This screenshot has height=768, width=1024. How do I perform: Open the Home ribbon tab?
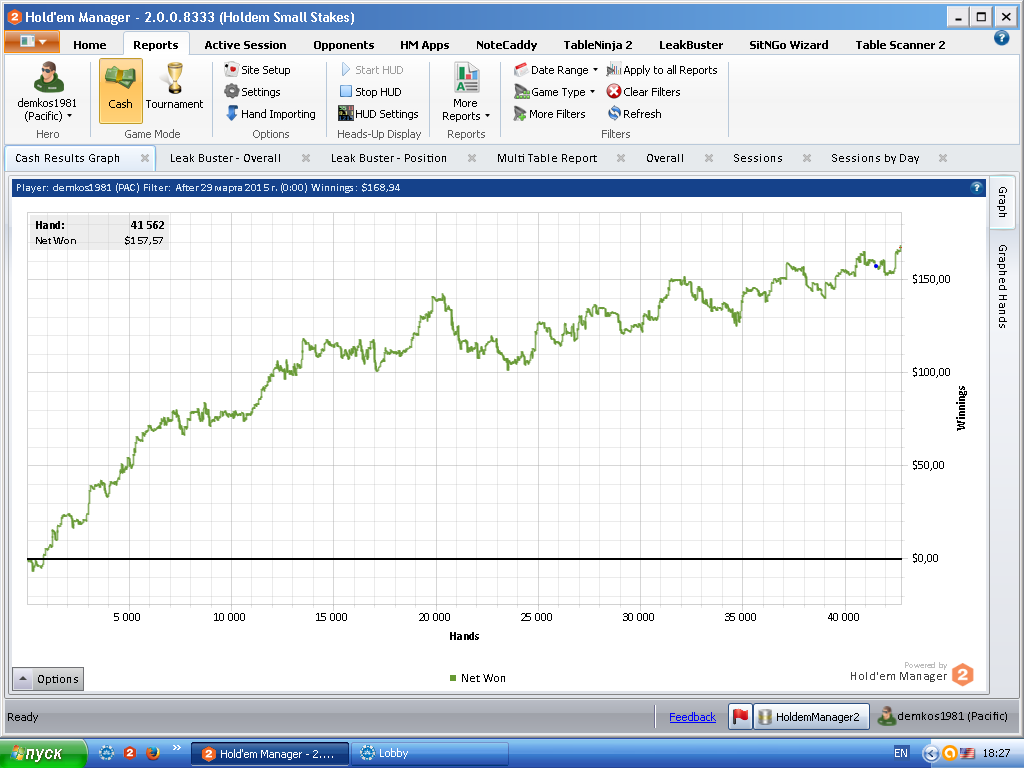pyautogui.click(x=89, y=44)
